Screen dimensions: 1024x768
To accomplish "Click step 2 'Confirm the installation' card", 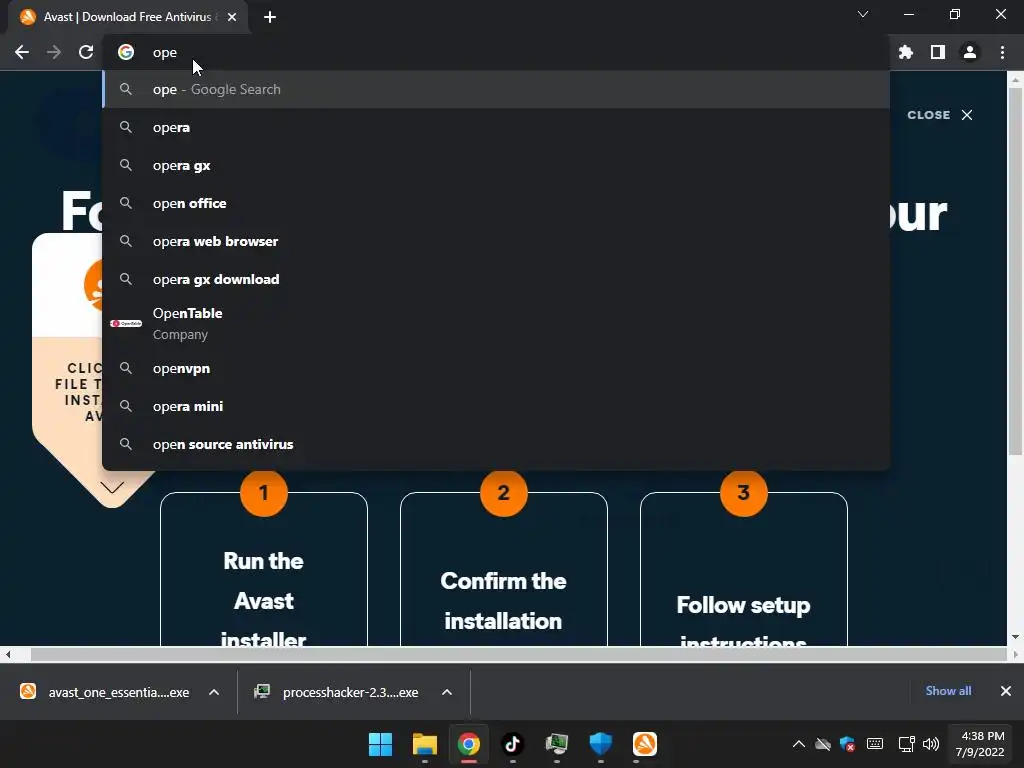I will (x=504, y=568).
